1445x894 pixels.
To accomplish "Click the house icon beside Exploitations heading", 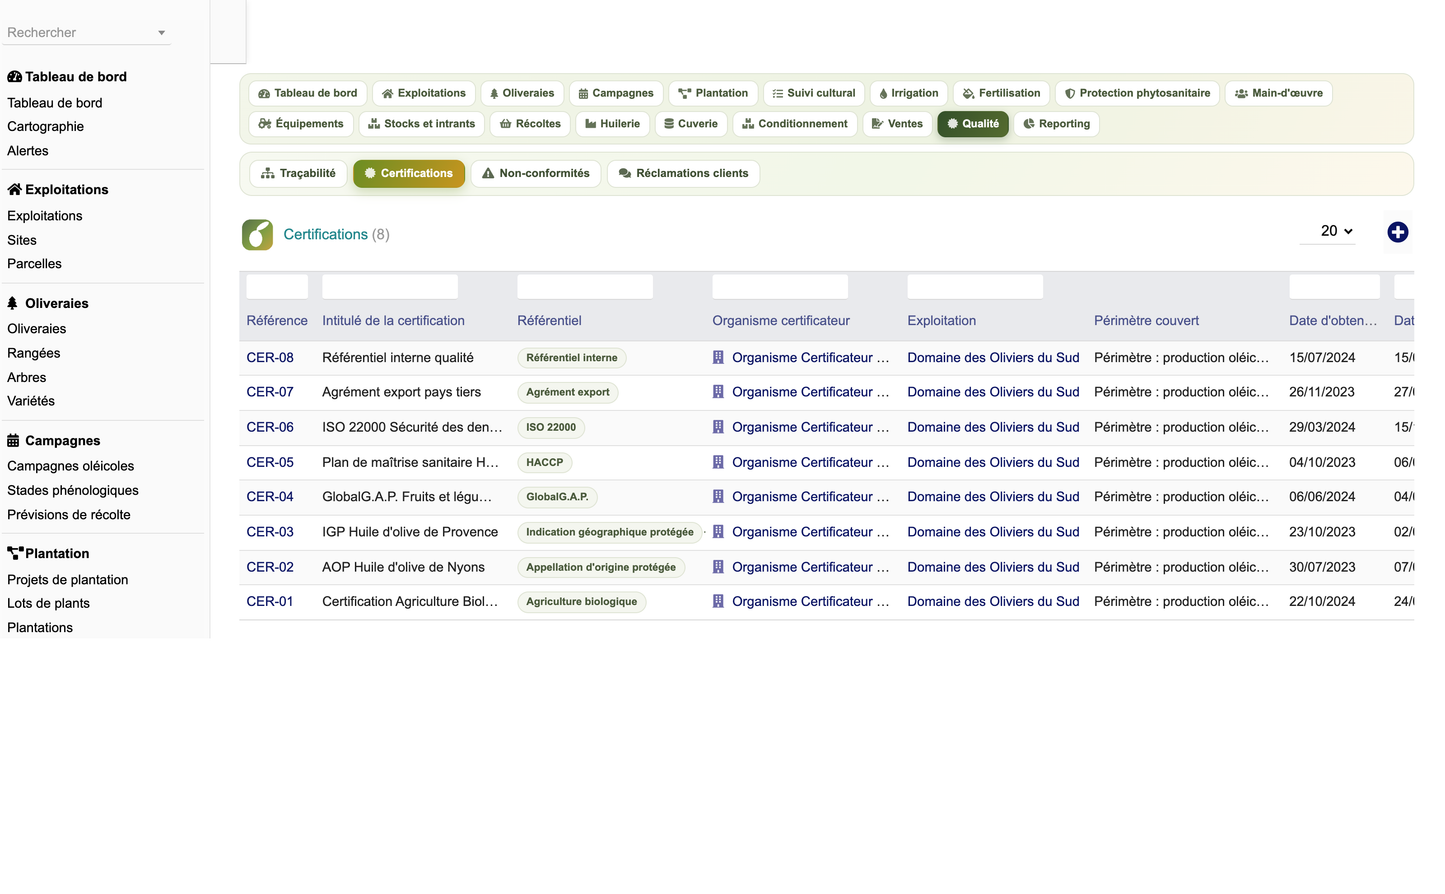I will click(x=14, y=189).
